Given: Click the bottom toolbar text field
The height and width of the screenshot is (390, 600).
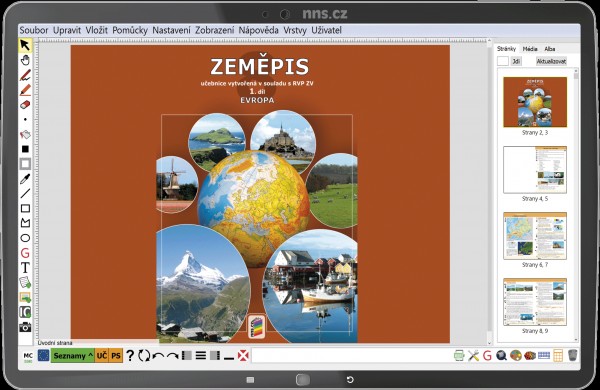Looking at the screenshot, I should tap(351, 356).
